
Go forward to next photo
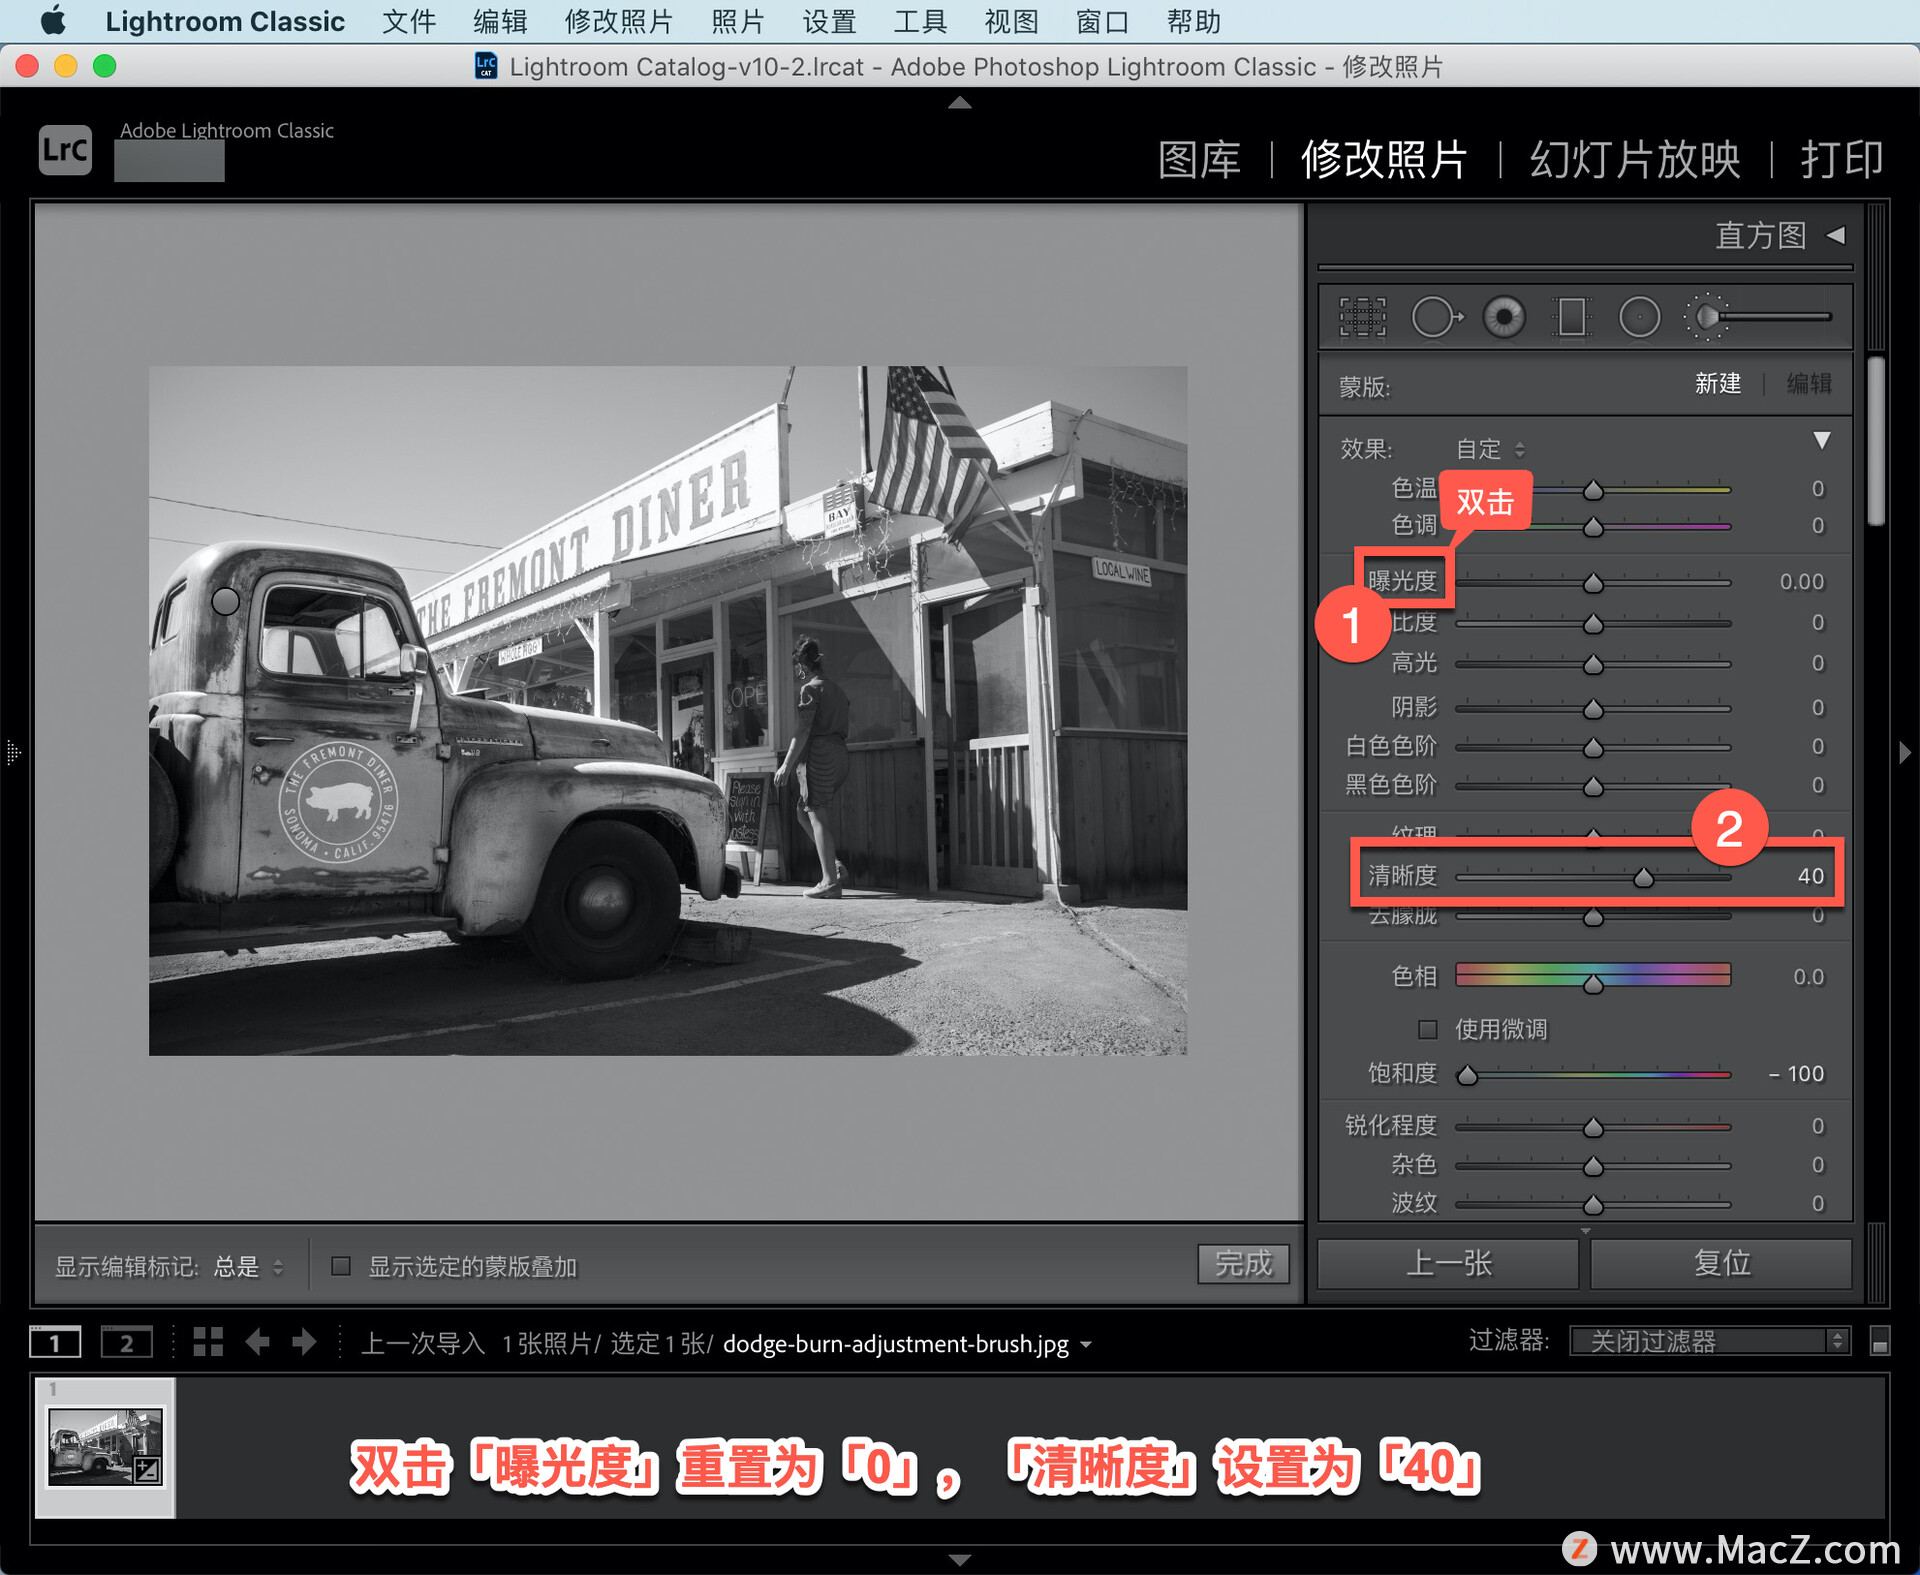coord(304,1342)
